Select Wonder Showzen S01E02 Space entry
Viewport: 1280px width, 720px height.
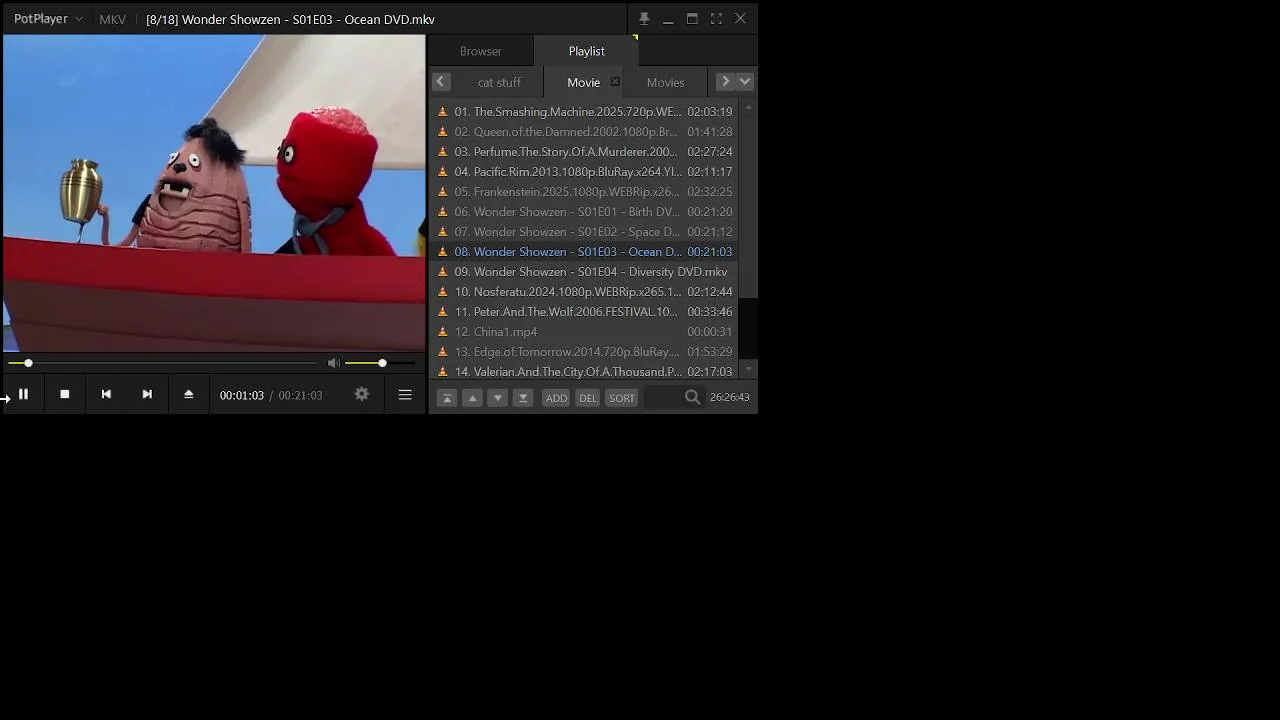[x=584, y=232]
